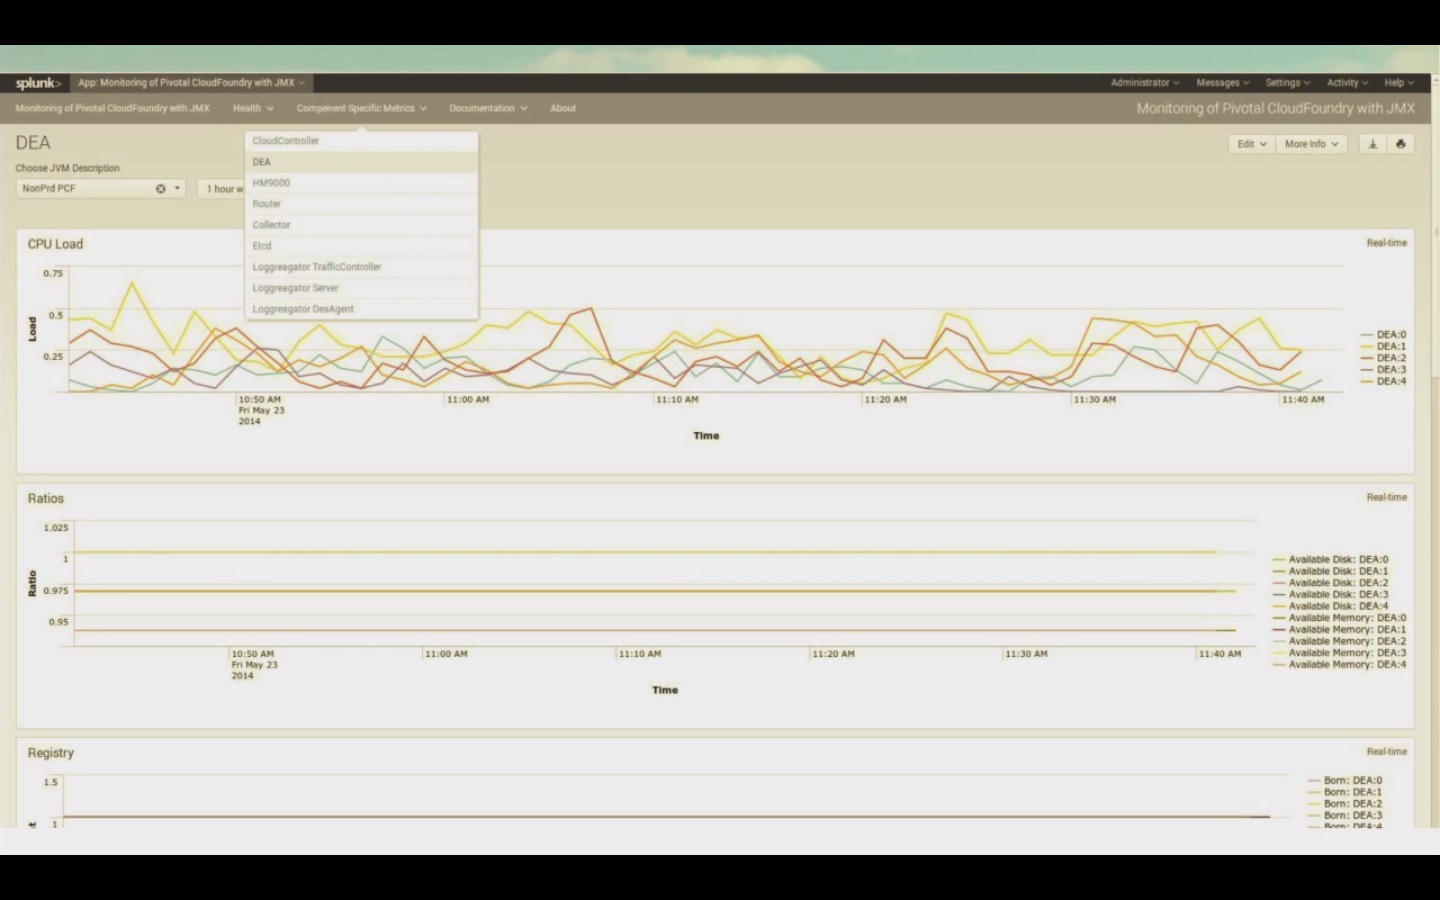Open the App: Monitoring of Pivotal CloudFoundry dropdown

pos(191,83)
